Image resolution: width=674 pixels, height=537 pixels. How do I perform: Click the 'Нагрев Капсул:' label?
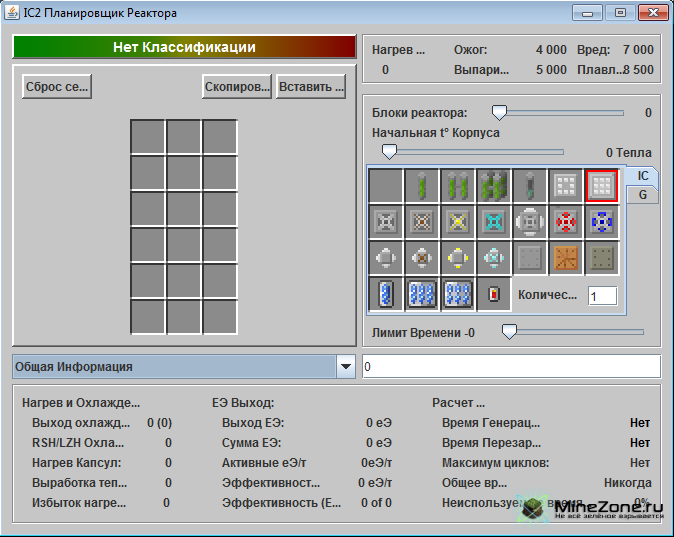point(77,463)
